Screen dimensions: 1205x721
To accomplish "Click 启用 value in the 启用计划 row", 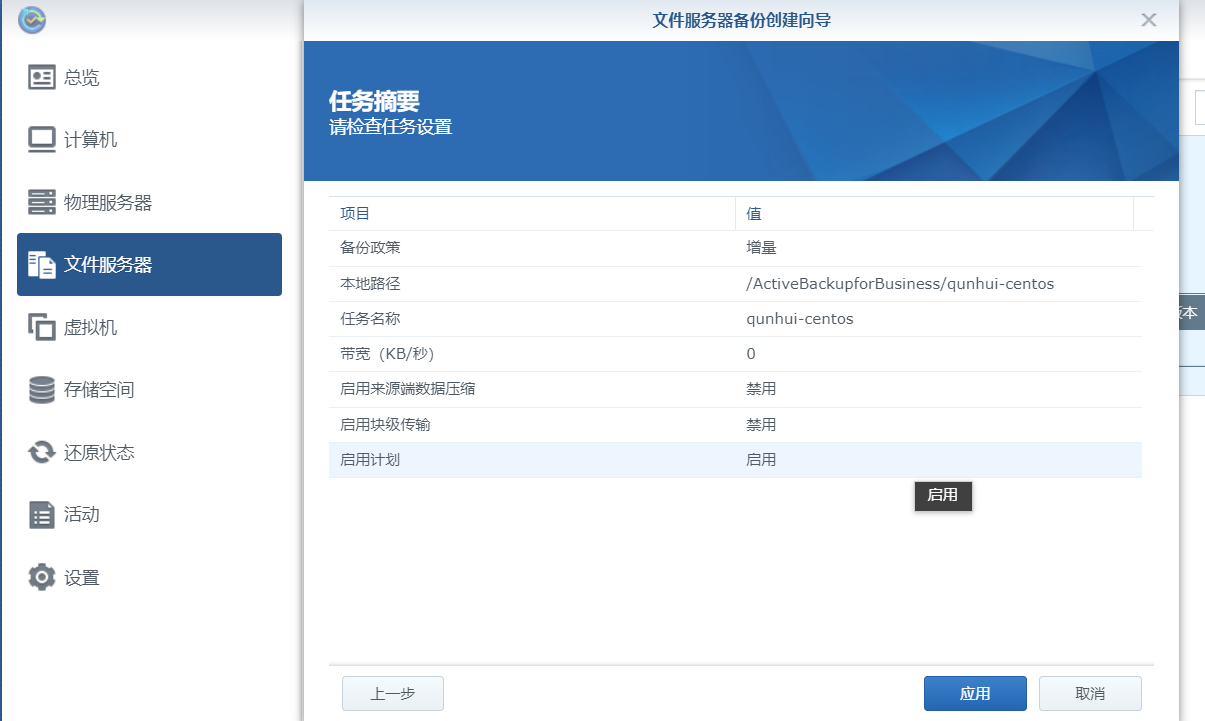I will pyautogui.click(x=761, y=460).
